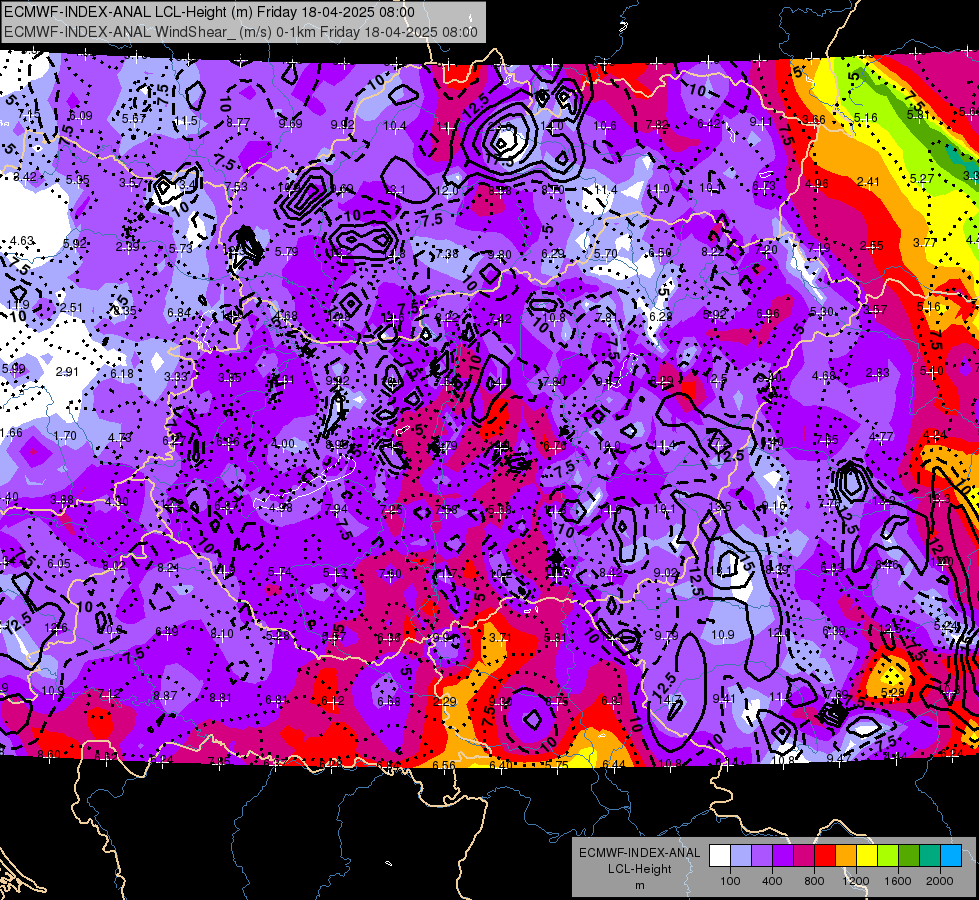Click the wind shear value 2.41

pyautogui.click(x=868, y=182)
